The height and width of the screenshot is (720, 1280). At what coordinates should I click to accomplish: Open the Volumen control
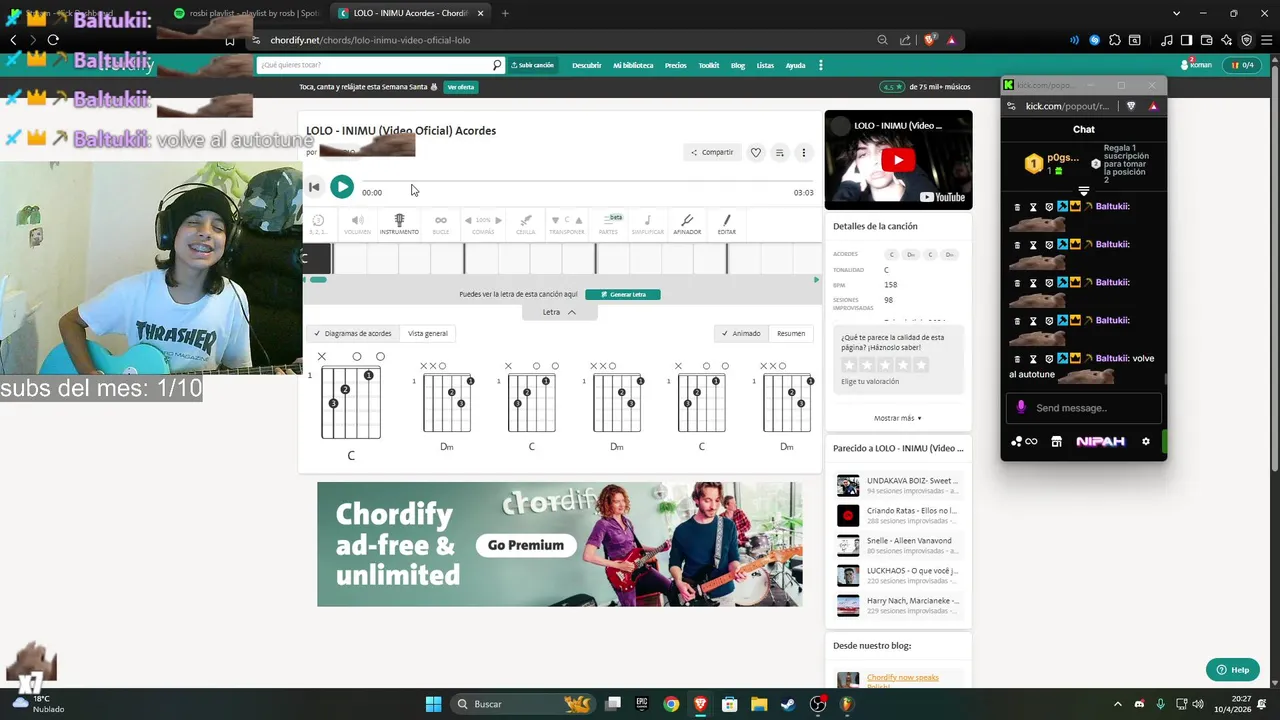coord(357,224)
